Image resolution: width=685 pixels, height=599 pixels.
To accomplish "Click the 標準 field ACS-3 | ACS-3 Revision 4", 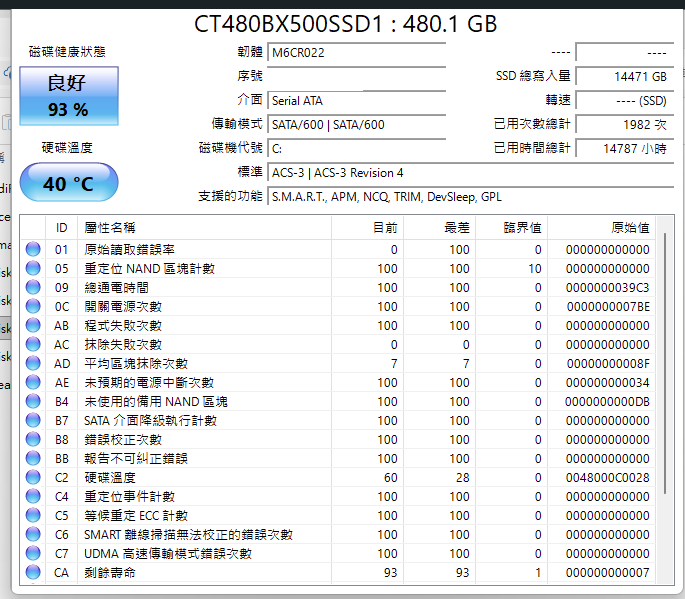I will tap(471, 173).
